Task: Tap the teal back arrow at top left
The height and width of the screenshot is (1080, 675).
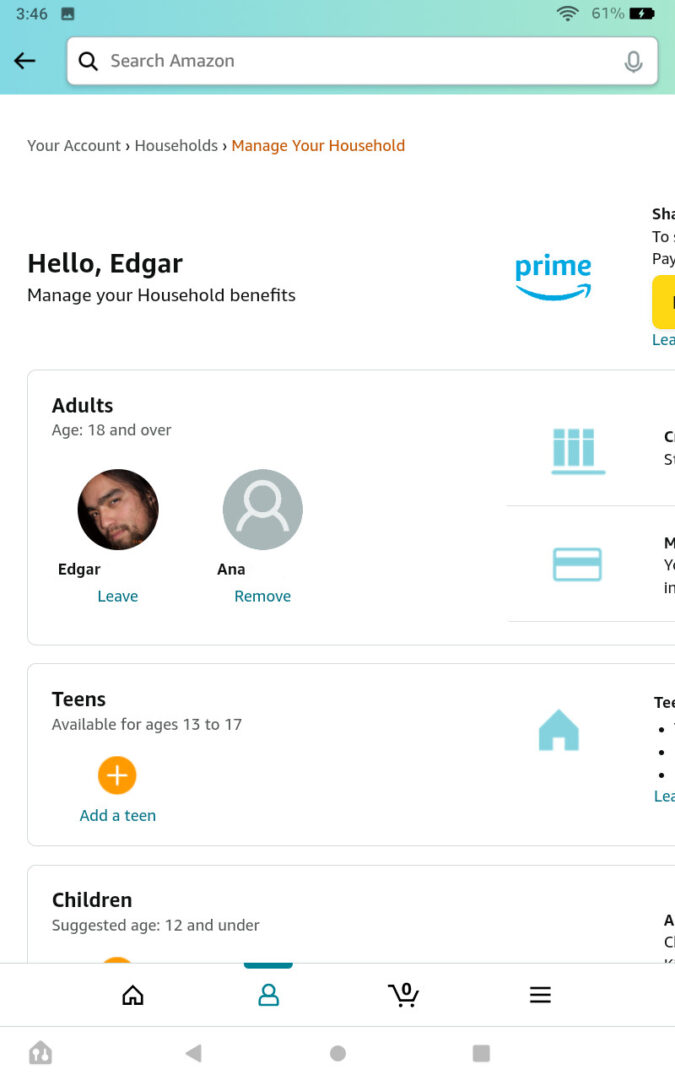Action: [x=24, y=61]
